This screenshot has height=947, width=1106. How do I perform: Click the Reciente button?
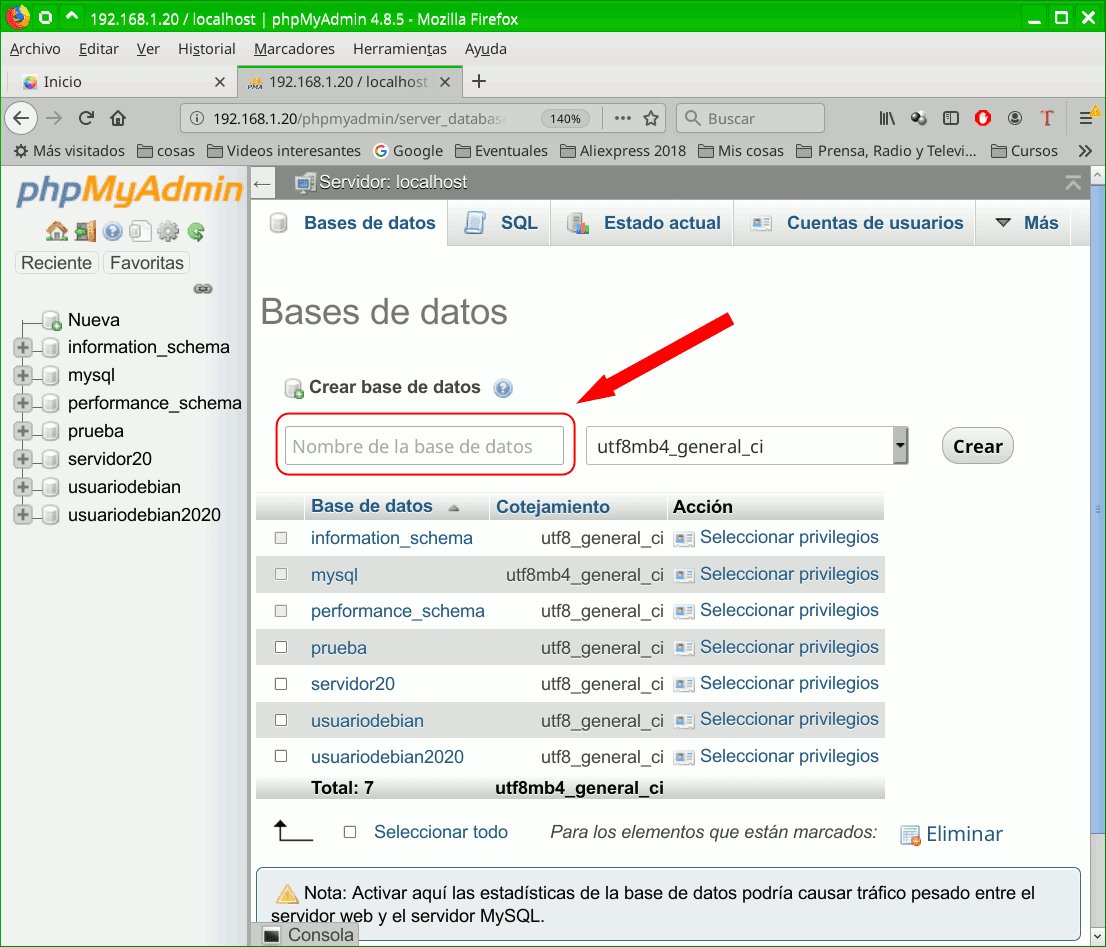click(x=56, y=263)
